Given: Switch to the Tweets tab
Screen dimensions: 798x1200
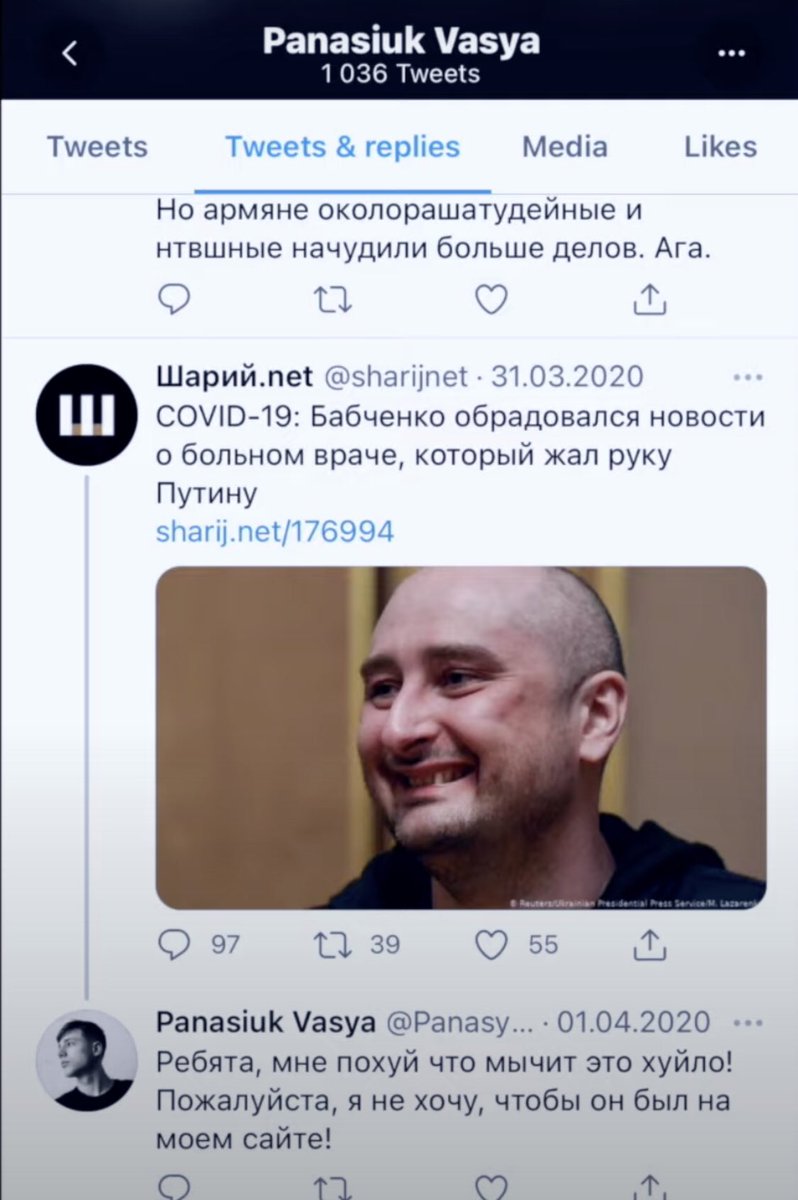Looking at the screenshot, I should coord(97,147).
